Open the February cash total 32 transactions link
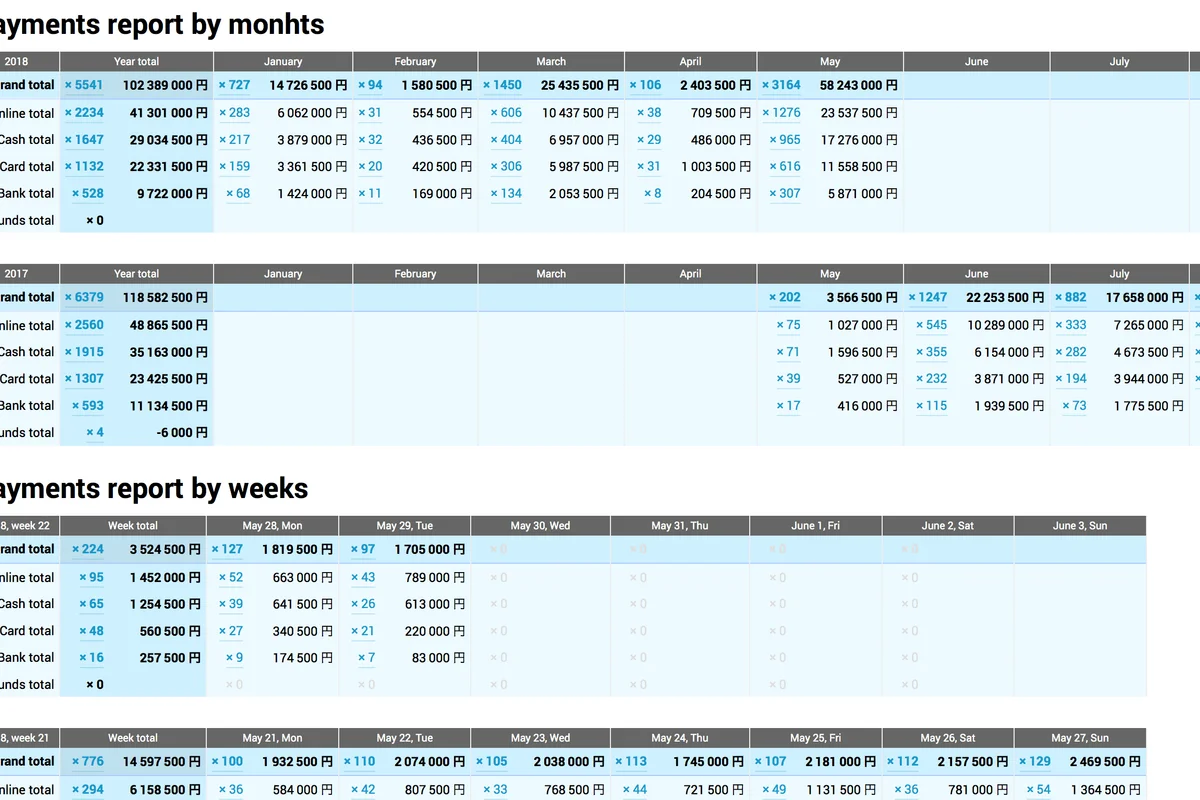This screenshot has width=1200, height=800. [x=373, y=140]
